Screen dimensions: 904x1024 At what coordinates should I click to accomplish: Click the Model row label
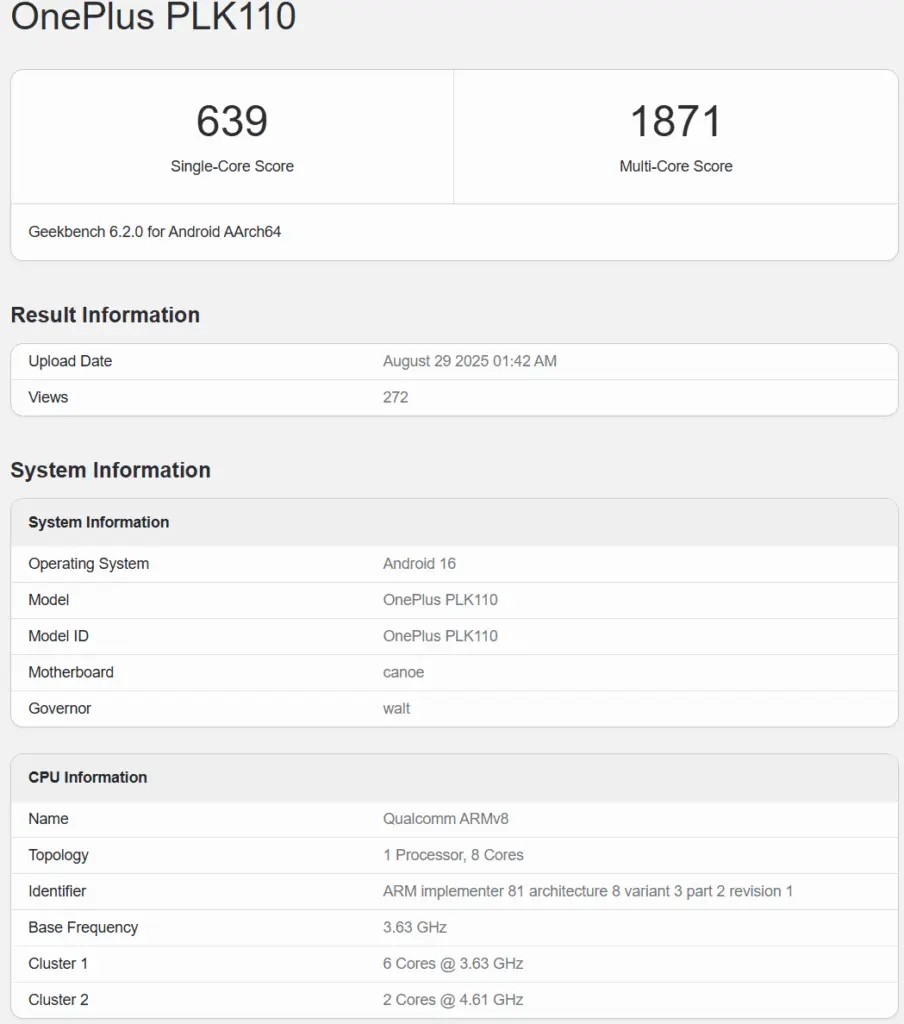click(48, 600)
